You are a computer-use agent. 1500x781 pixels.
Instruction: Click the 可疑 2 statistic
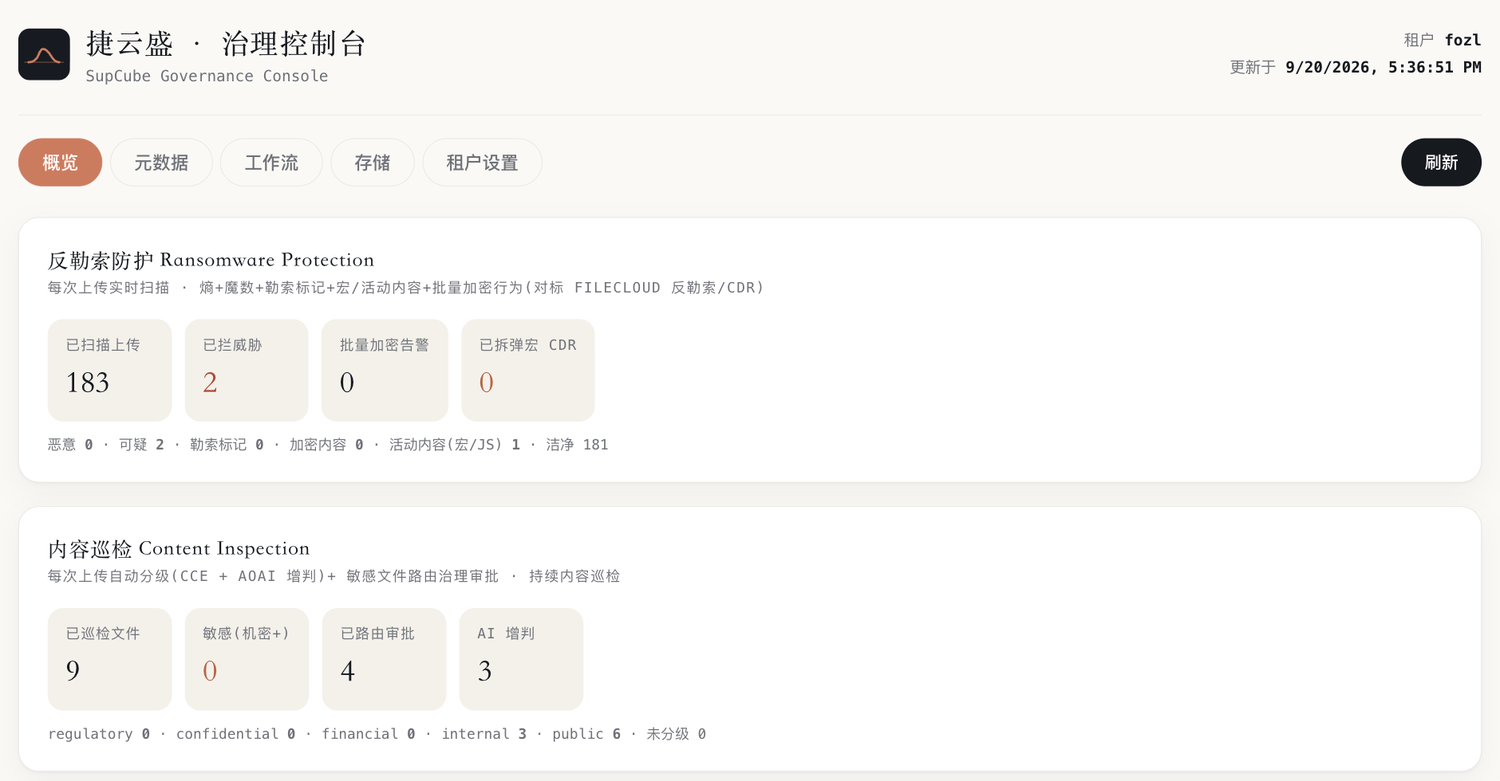[141, 445]
